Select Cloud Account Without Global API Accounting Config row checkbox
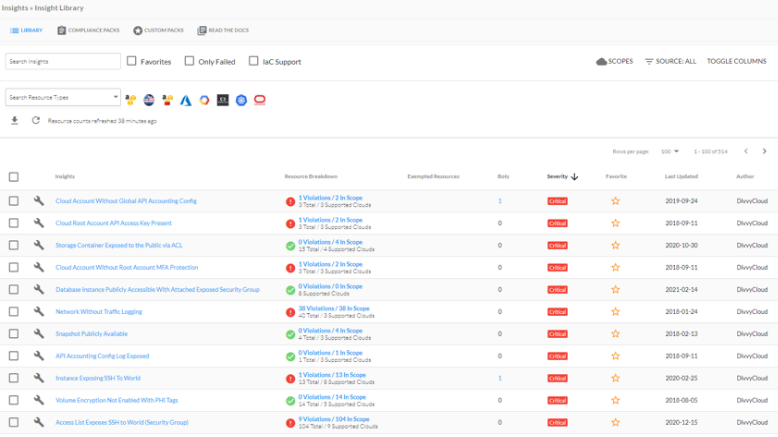Screen dimensions: 778x437 point(13,201)
